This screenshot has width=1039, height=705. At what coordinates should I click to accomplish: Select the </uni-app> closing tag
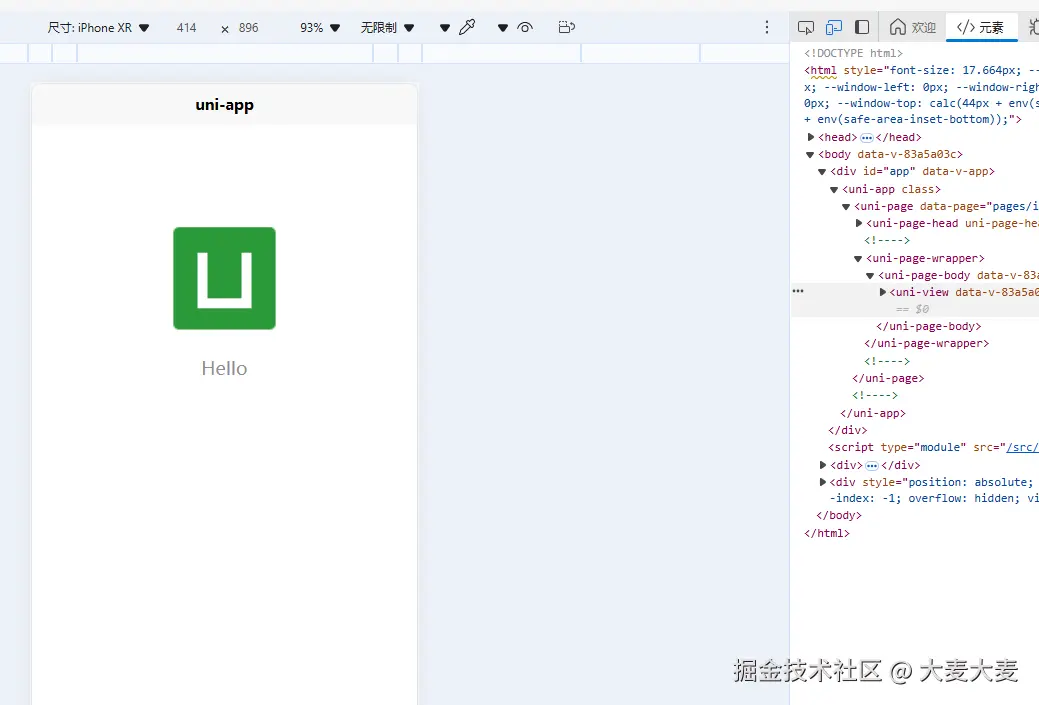point(873,413)
